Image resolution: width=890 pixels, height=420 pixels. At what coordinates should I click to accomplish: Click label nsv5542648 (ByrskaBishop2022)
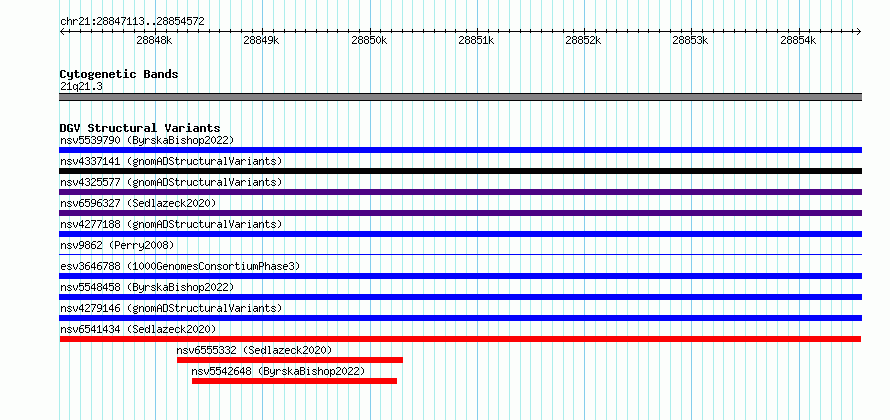click(278, 371)
